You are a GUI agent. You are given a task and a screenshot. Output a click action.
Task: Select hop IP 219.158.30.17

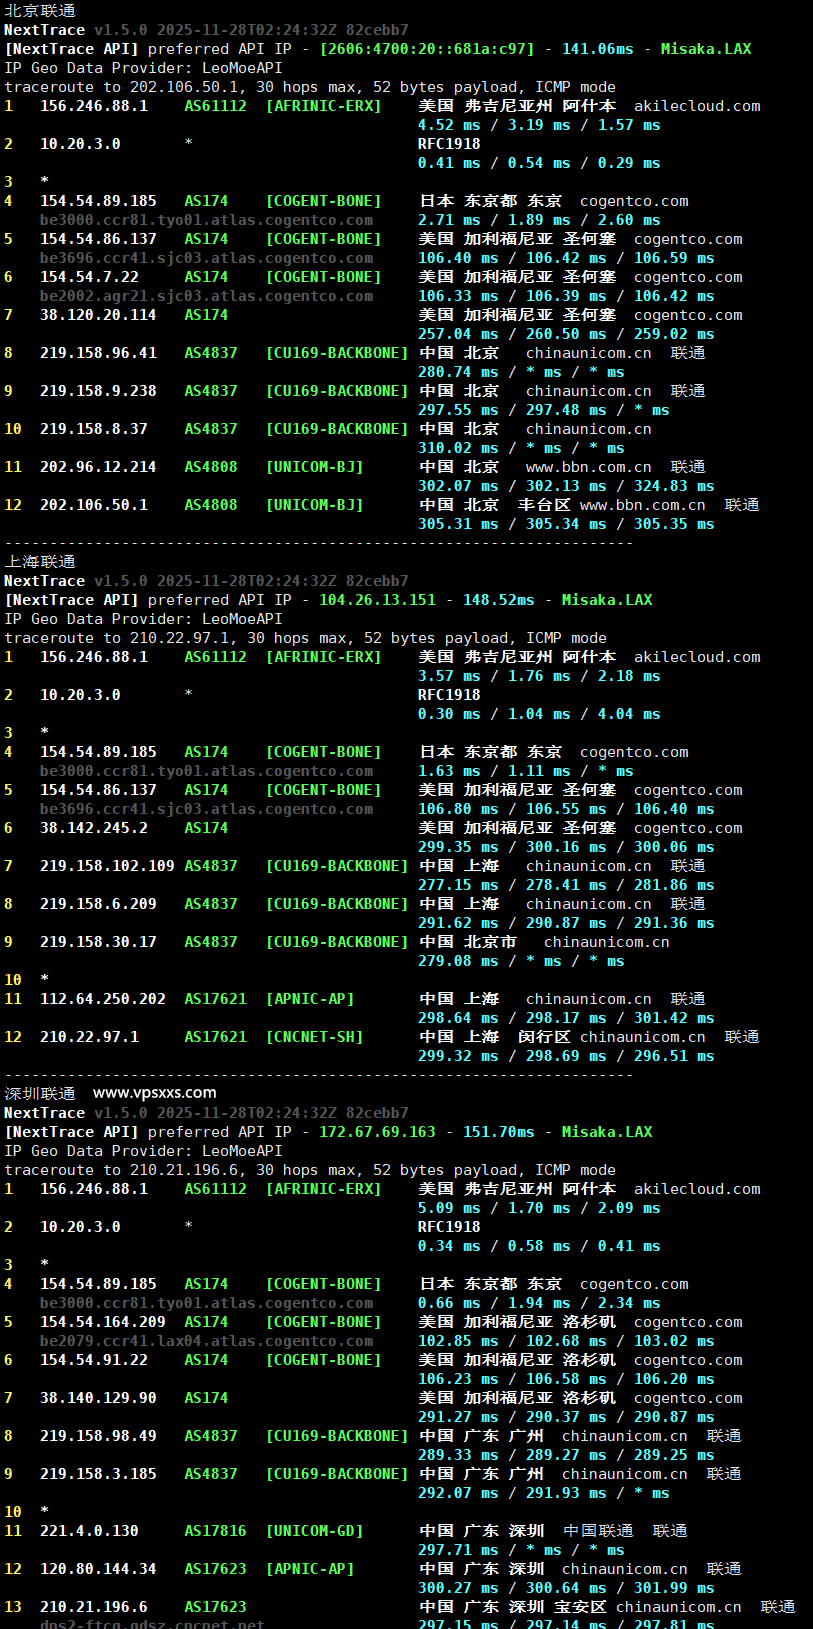point(98,942)
